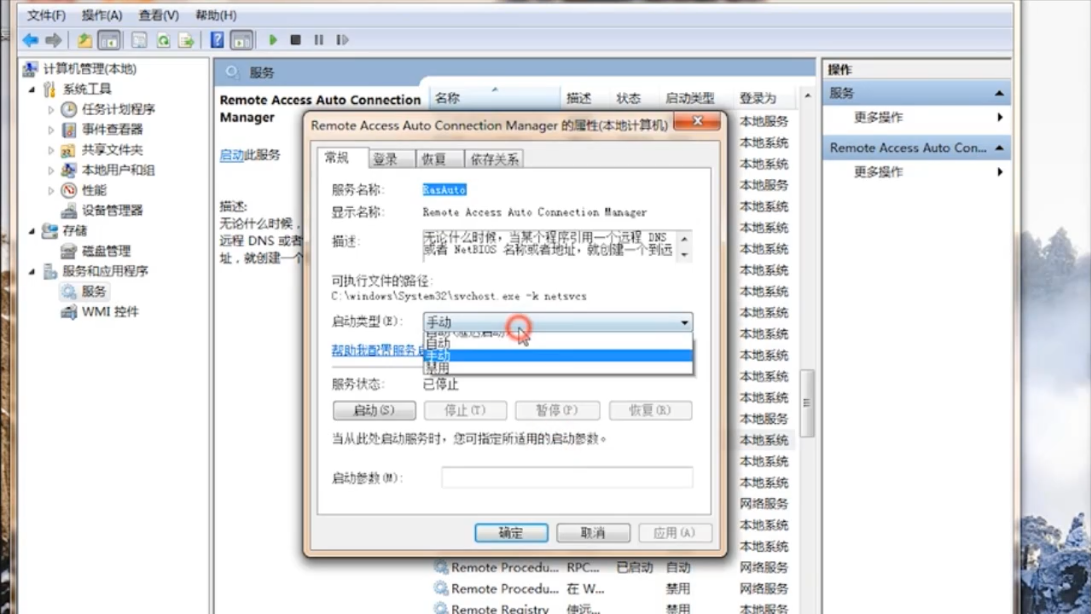Expand the 任务计划程序 tree node
Image resolution: width=1091 pixels, height=614 pixels.
[x=51, y=109]
